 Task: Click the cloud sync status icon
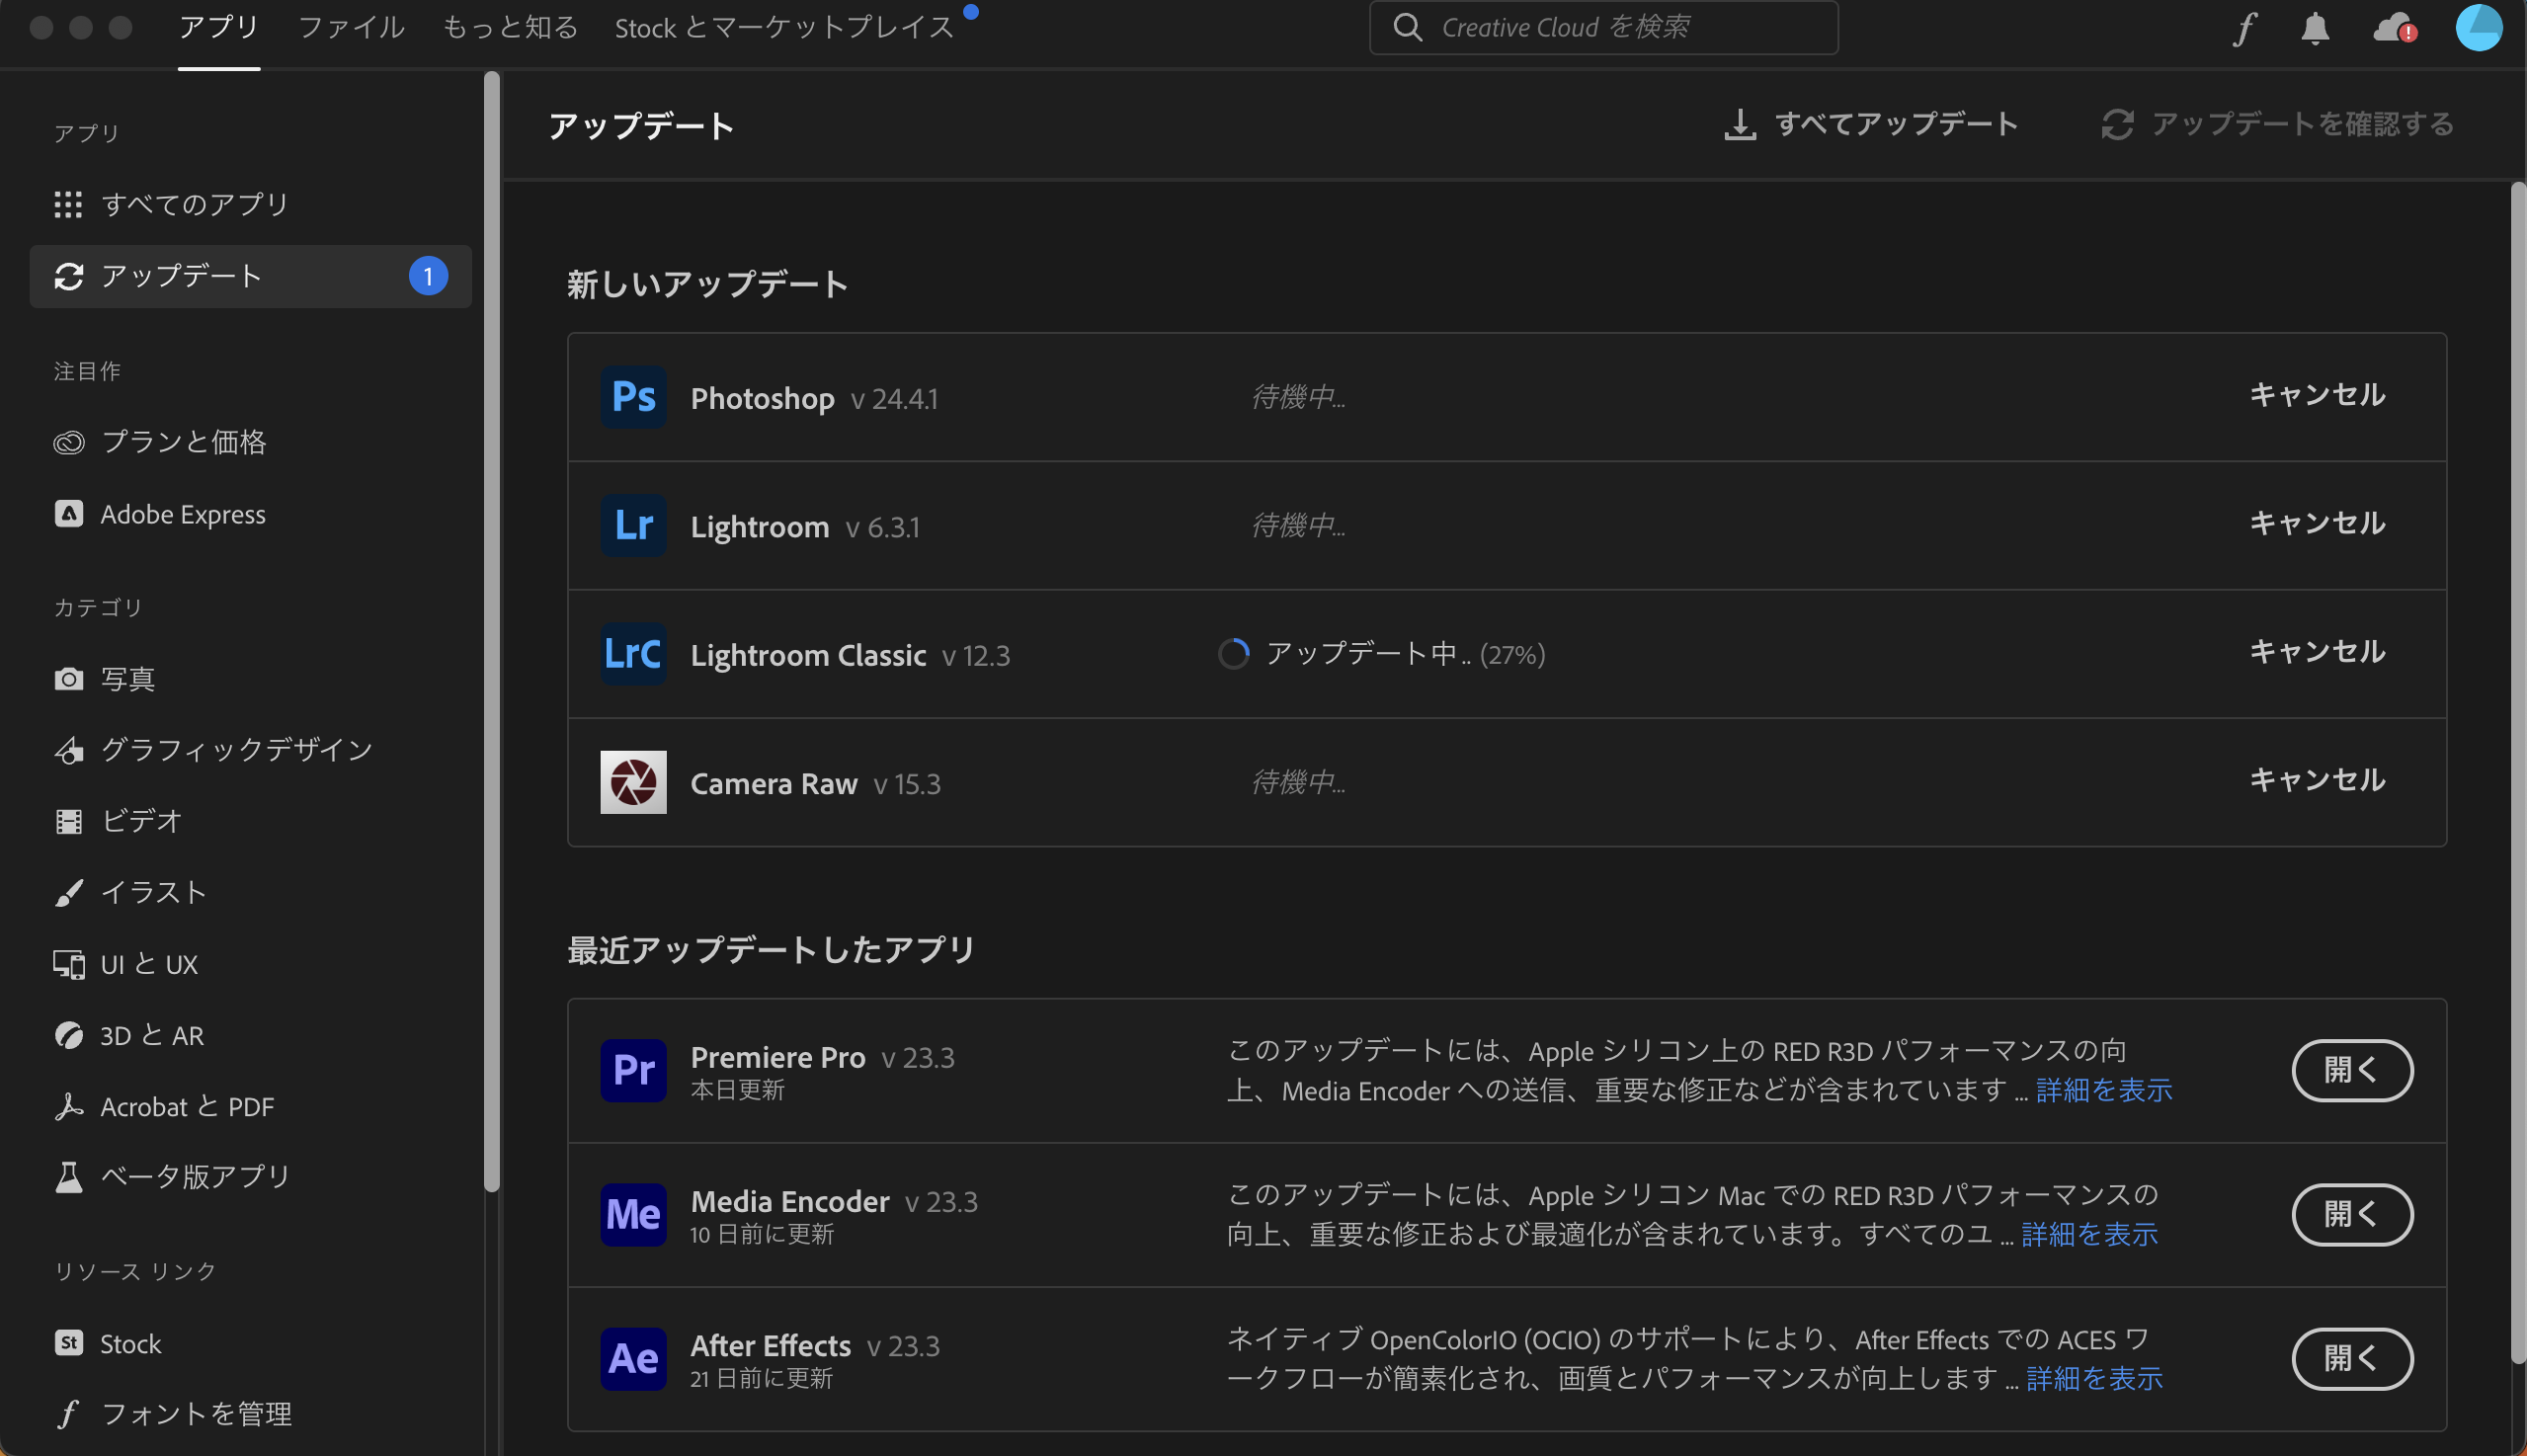[2393, 28]
